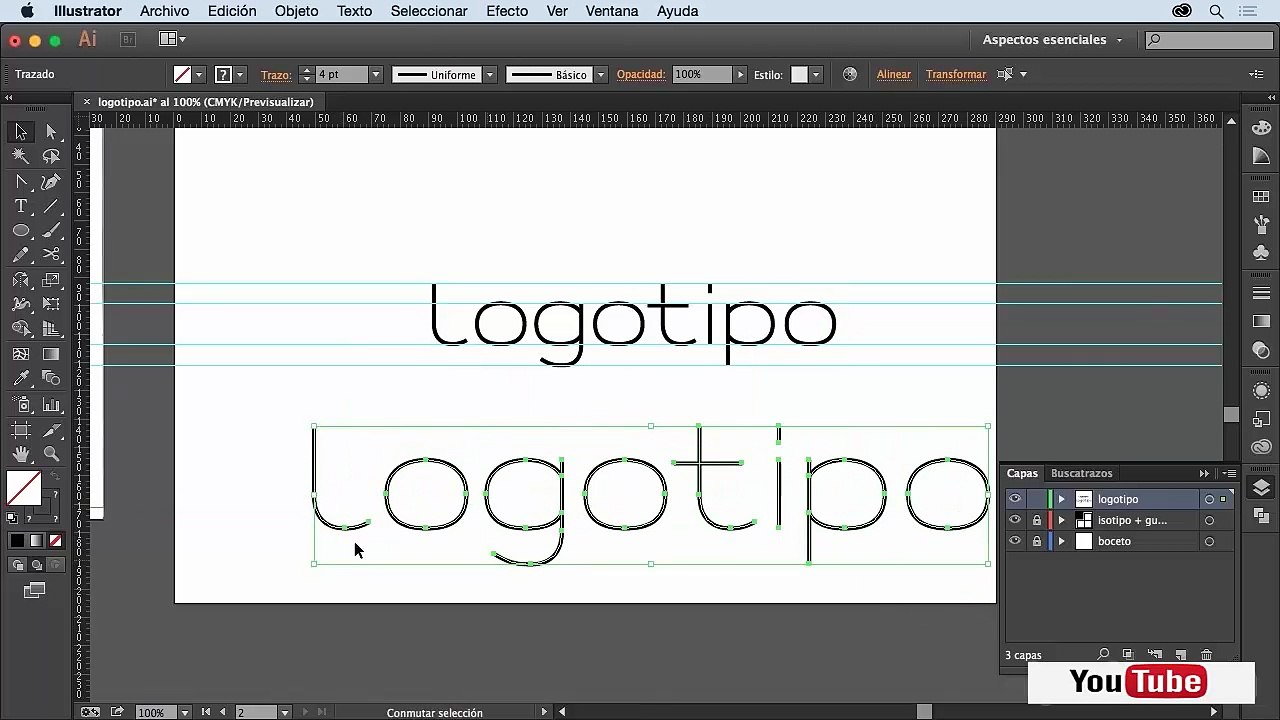
Task: Select the Paintbrush tool
Action: 51,230
